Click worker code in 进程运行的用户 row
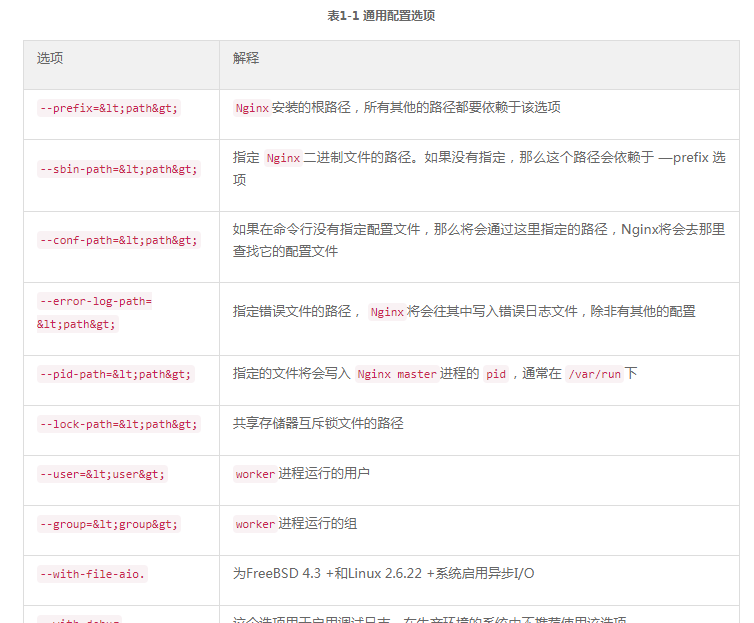This screenshot has width=754, height=623. 255,474
